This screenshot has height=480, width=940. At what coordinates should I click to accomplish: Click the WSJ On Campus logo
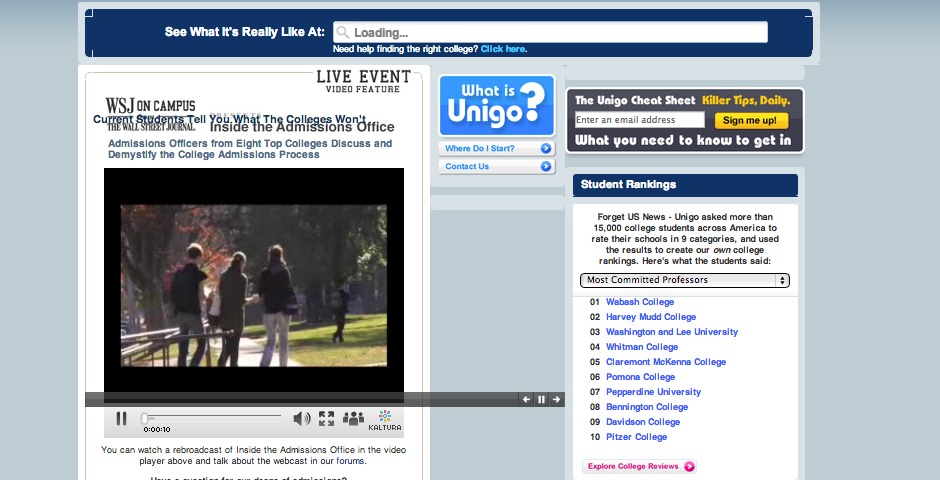(x=150, y=114)
